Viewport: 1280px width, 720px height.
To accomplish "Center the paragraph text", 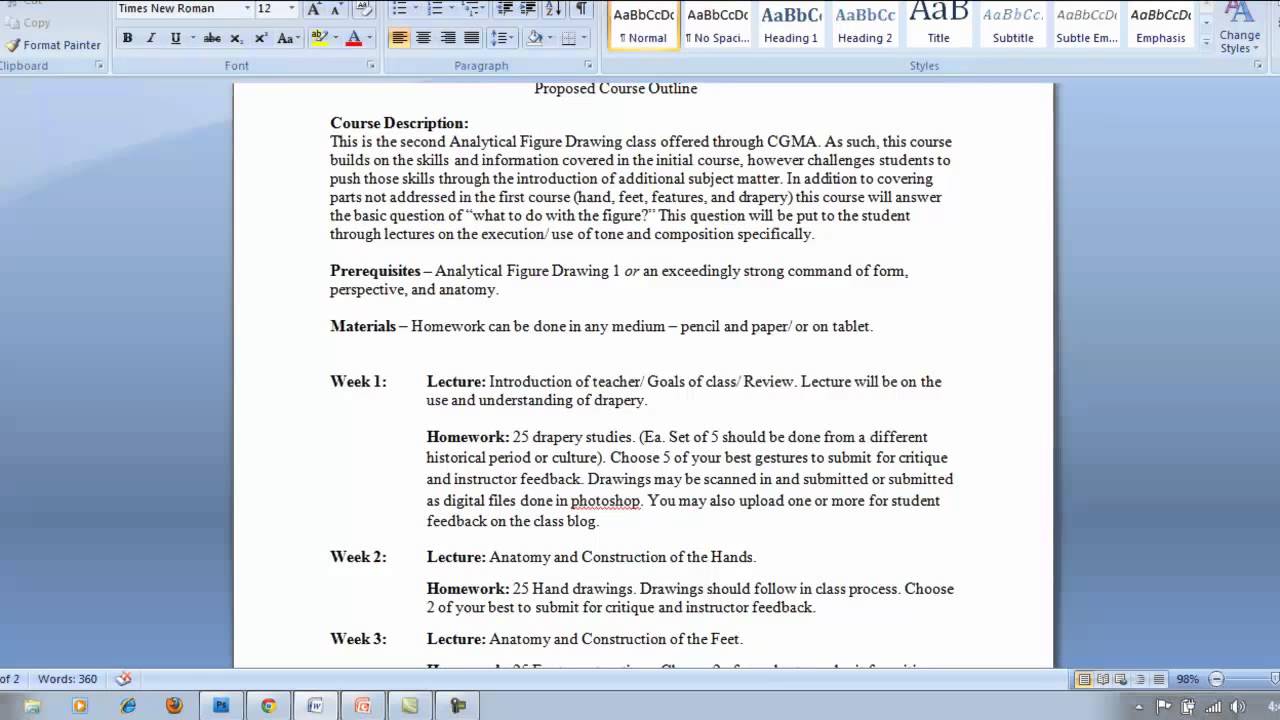I will 423,38.
